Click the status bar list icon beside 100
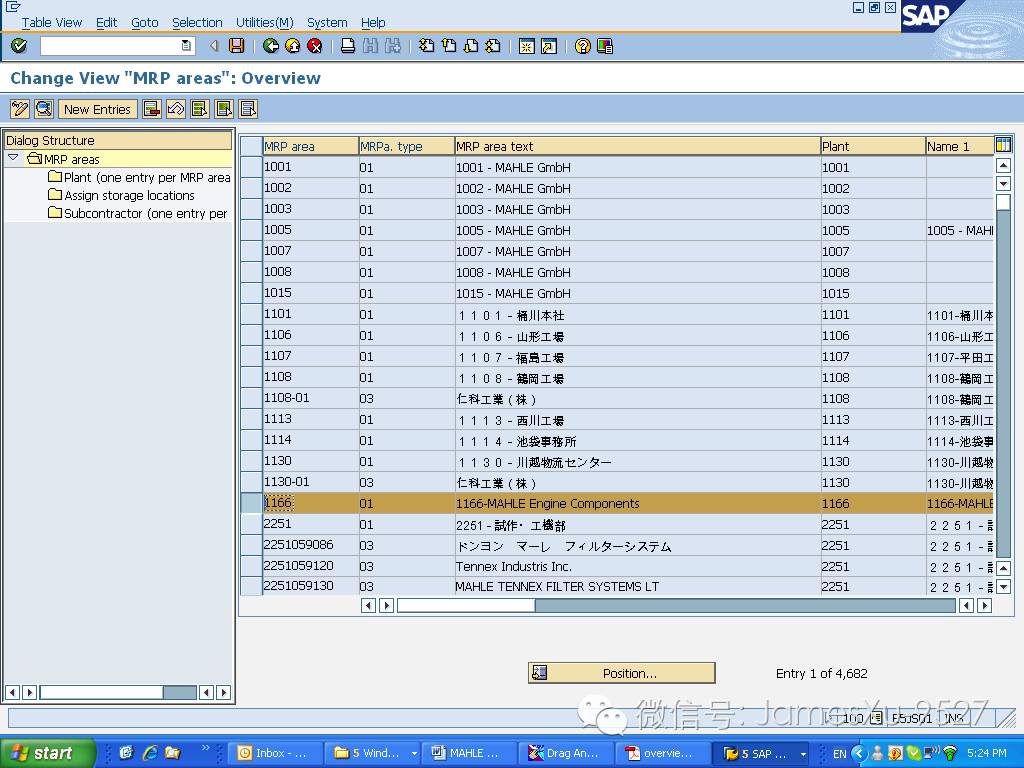 [x=876, y=718]
